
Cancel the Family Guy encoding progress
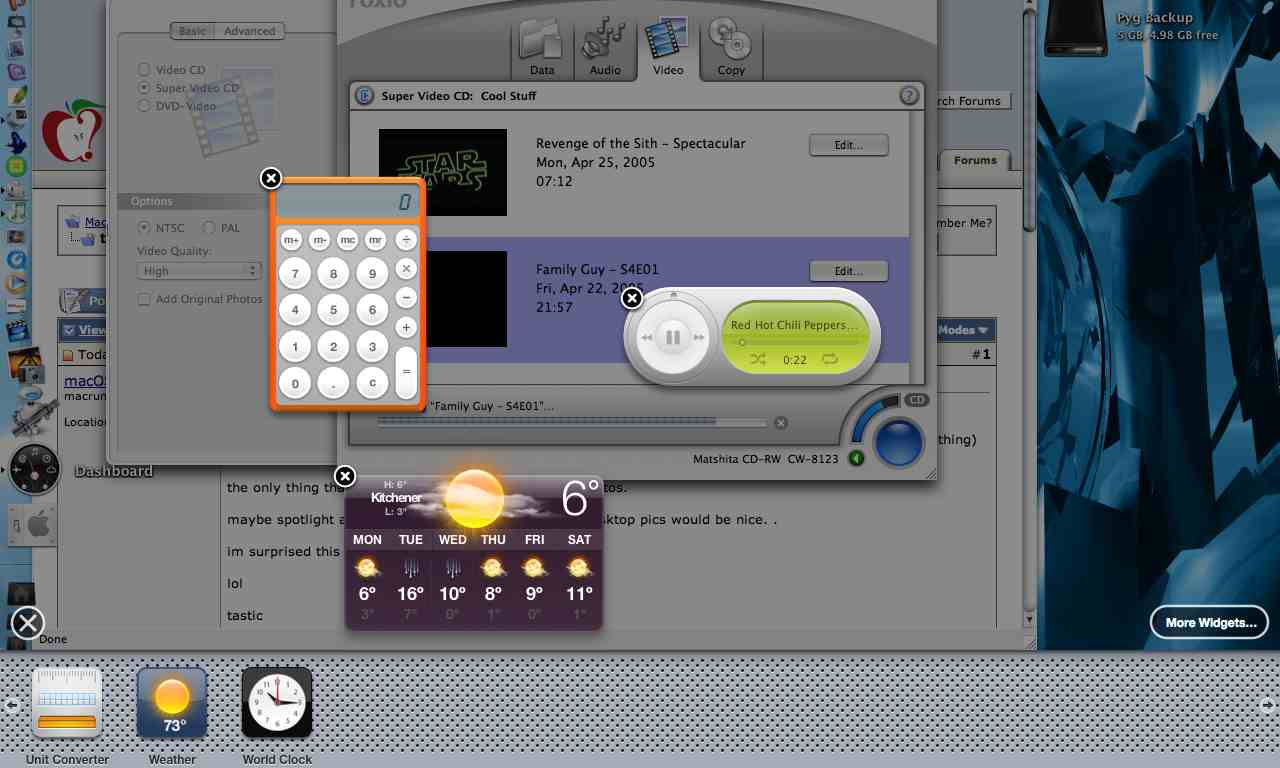coord(781,423)
